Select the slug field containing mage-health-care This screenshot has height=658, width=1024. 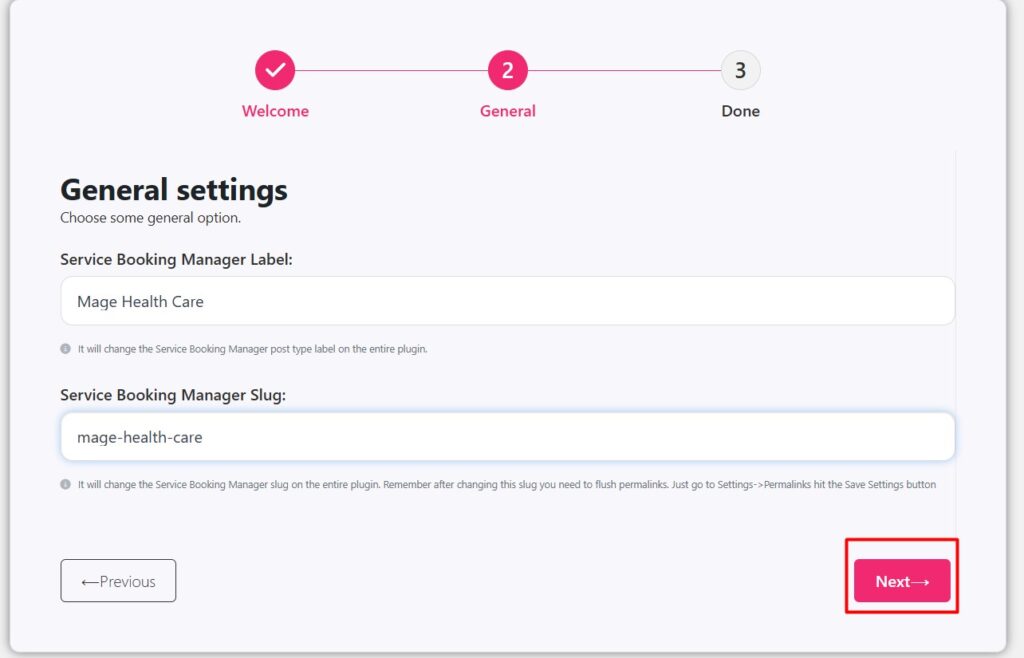[x=508, y=436]
